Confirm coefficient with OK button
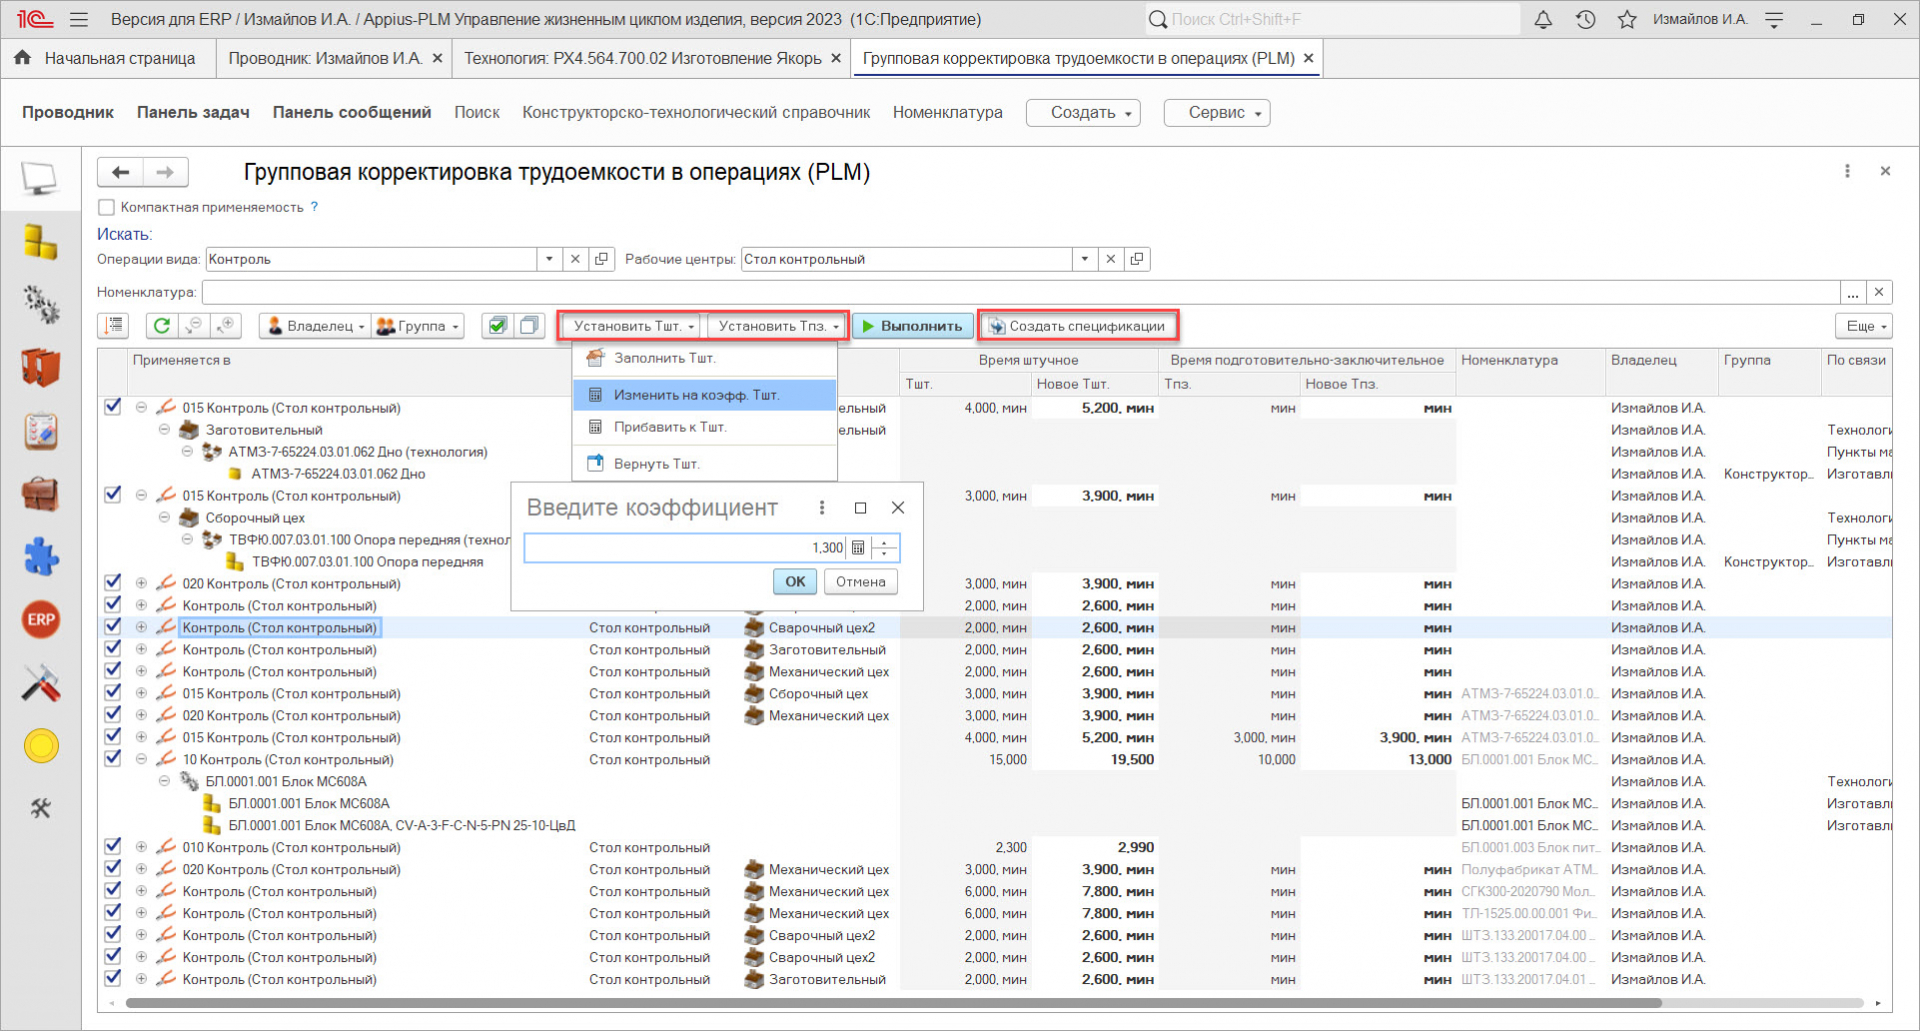 point(795,582)
